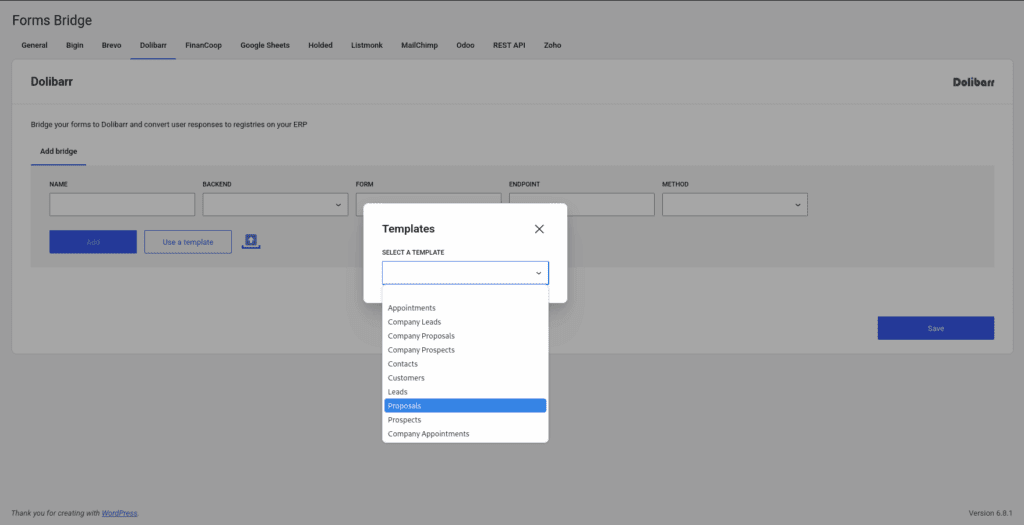Viewport: 1024px width, 525px height.
Task: Expand the Backend dropdown
Action: pyautogui.click(x=275, y=204)
